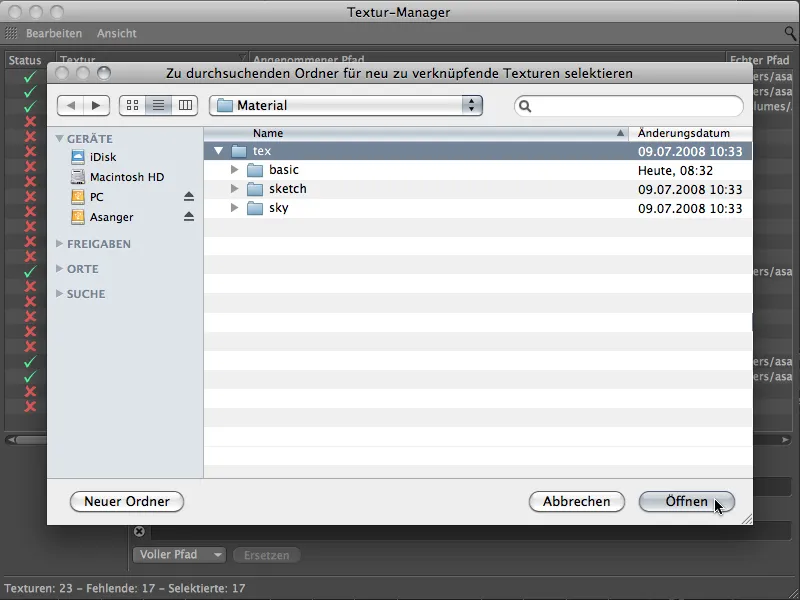Image resolution: width=800 pixels, height=600 pixels.
Task: Switch to column view
Action: (x=185, y=106)
